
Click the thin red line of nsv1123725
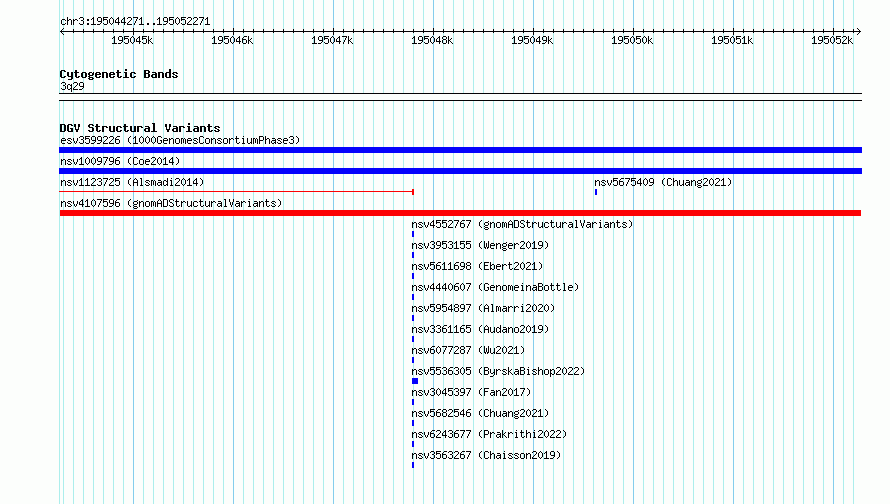(237, 192)
